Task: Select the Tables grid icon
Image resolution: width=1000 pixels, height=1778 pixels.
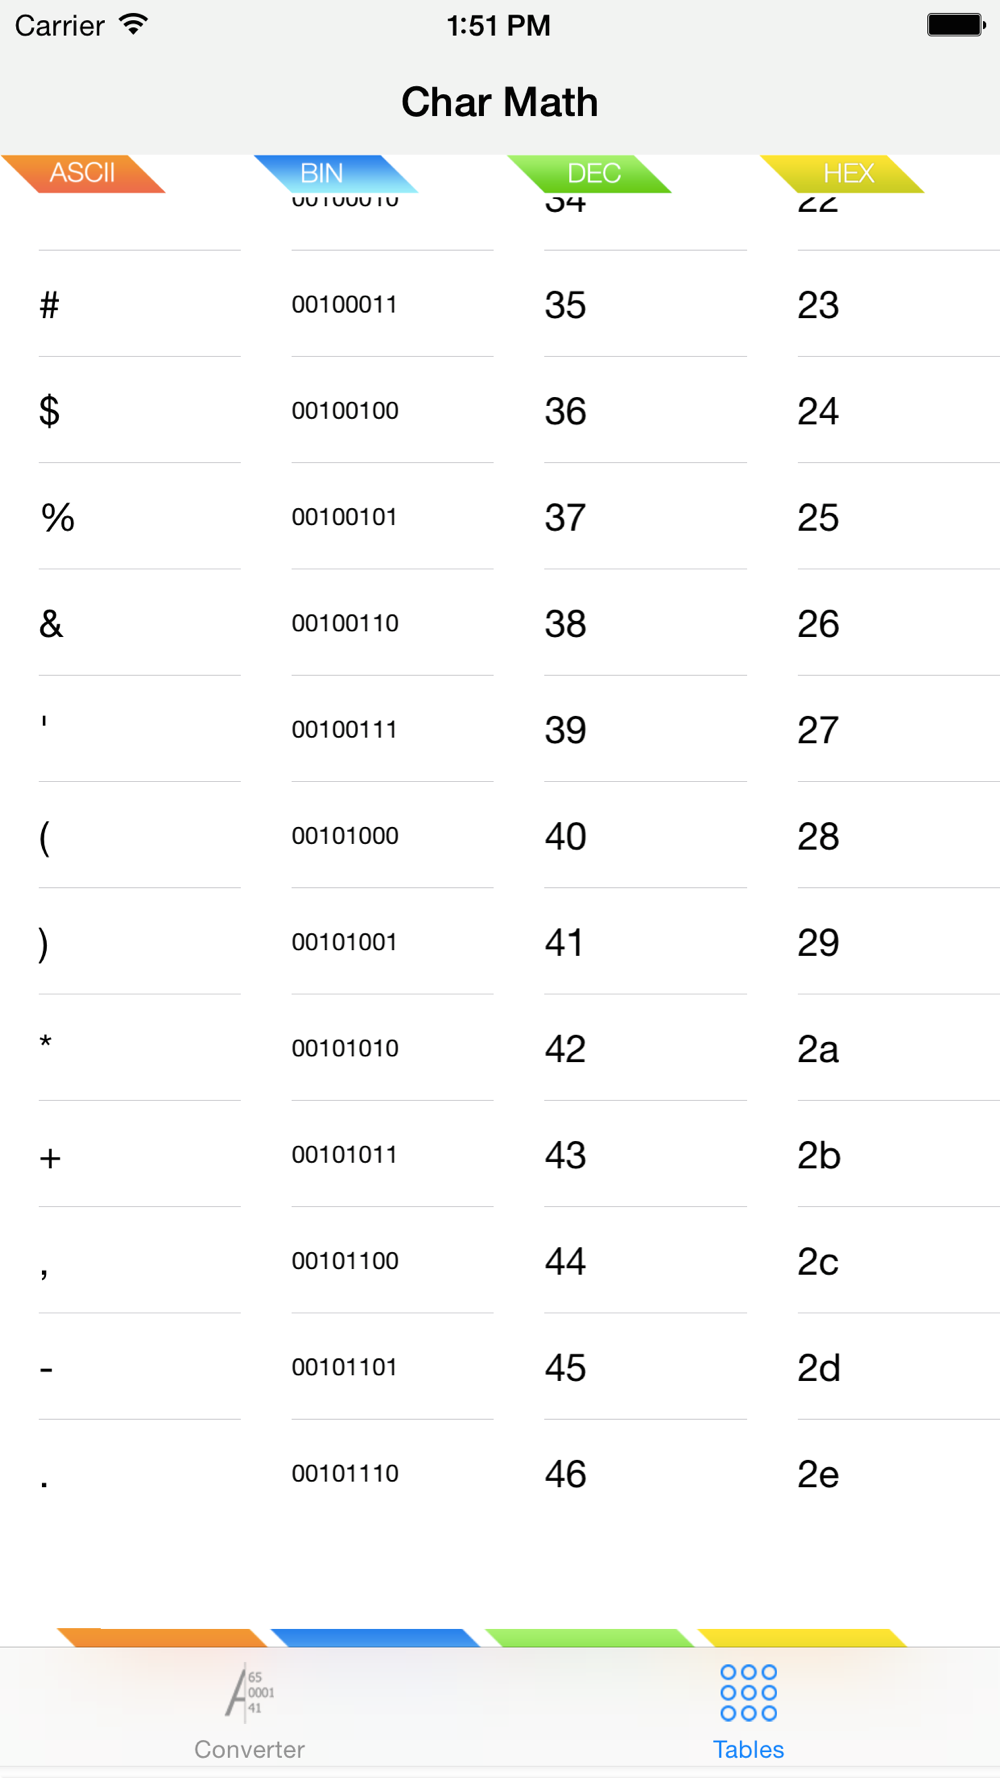Action: pyautogui.click(x=748, y=1692)
